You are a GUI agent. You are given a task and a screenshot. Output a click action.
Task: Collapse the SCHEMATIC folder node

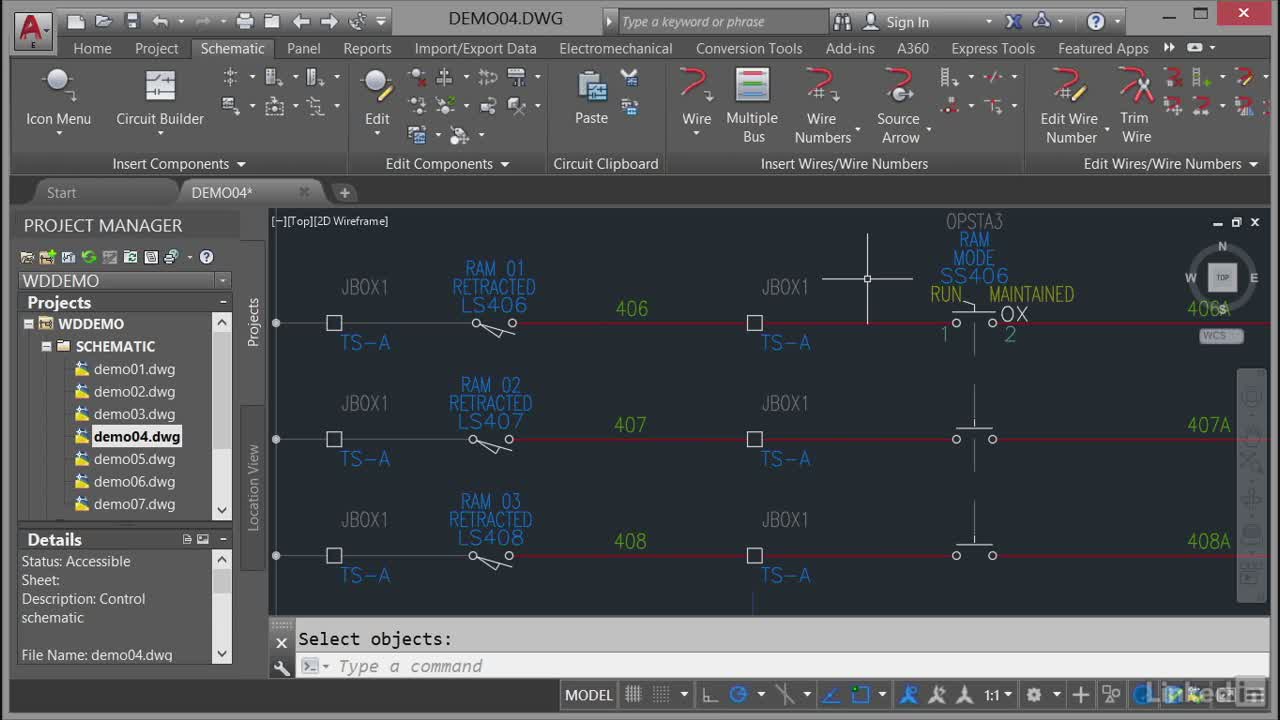tap(46, 347)
